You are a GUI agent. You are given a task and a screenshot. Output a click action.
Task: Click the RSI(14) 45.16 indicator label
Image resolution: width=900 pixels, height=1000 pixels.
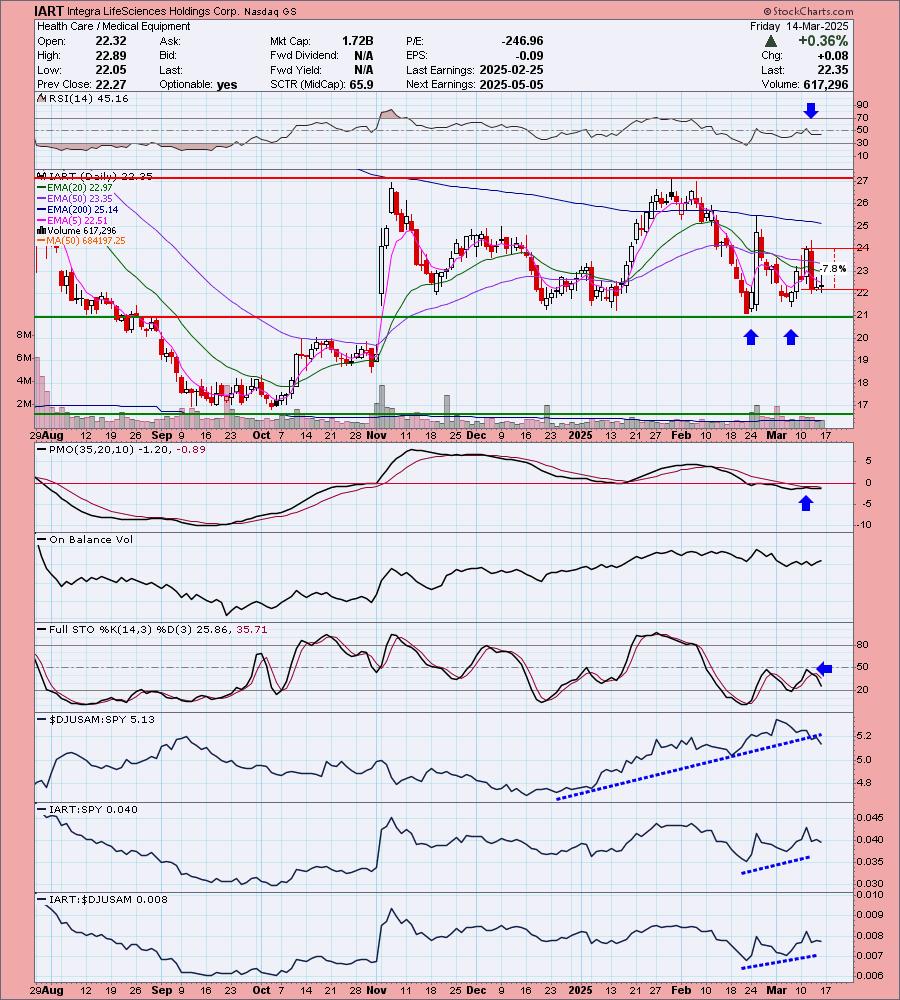click(x=84, y=98)
